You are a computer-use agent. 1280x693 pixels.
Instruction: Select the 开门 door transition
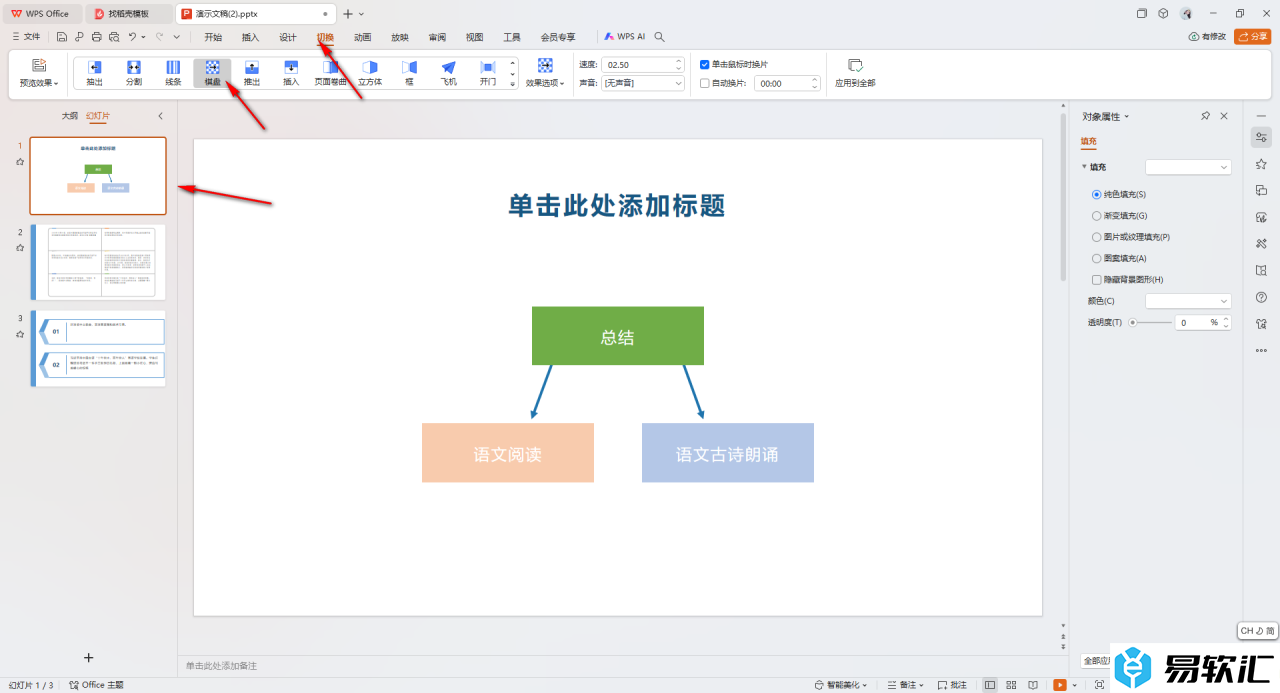(488, 73)
